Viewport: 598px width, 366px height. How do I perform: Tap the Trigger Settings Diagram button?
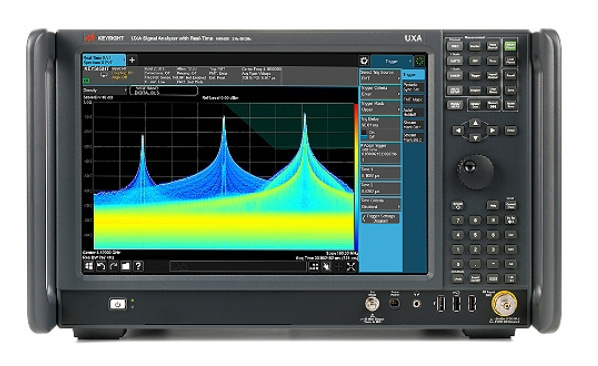pyautogui.click(x=380, y=218)
